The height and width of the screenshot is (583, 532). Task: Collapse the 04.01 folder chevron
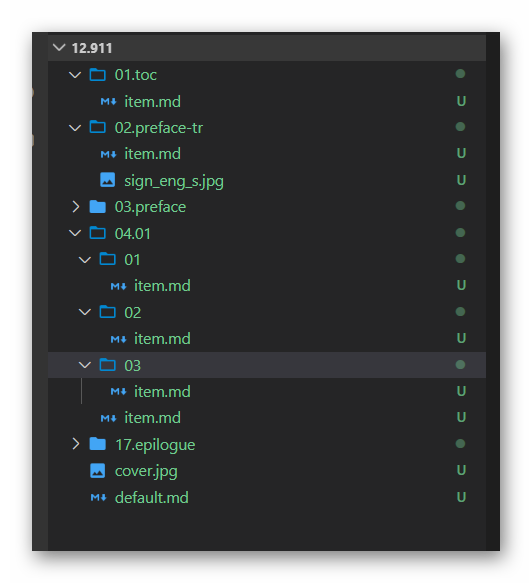[75, 233]
